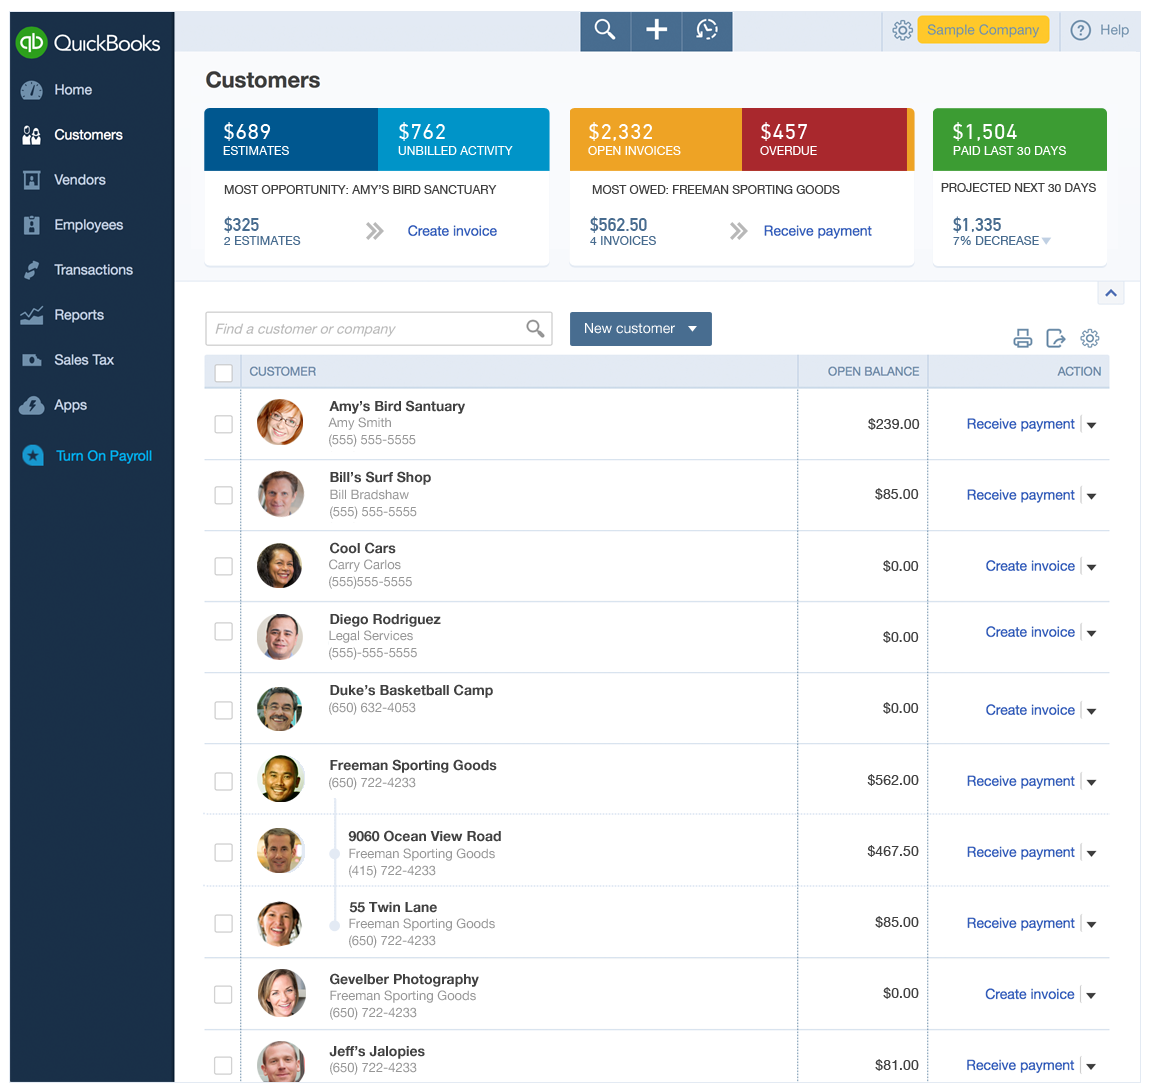This screenshot has width=1150, height=1092.
Task: Click the Employees badge icon in sidebar
Action: (32, 225)
